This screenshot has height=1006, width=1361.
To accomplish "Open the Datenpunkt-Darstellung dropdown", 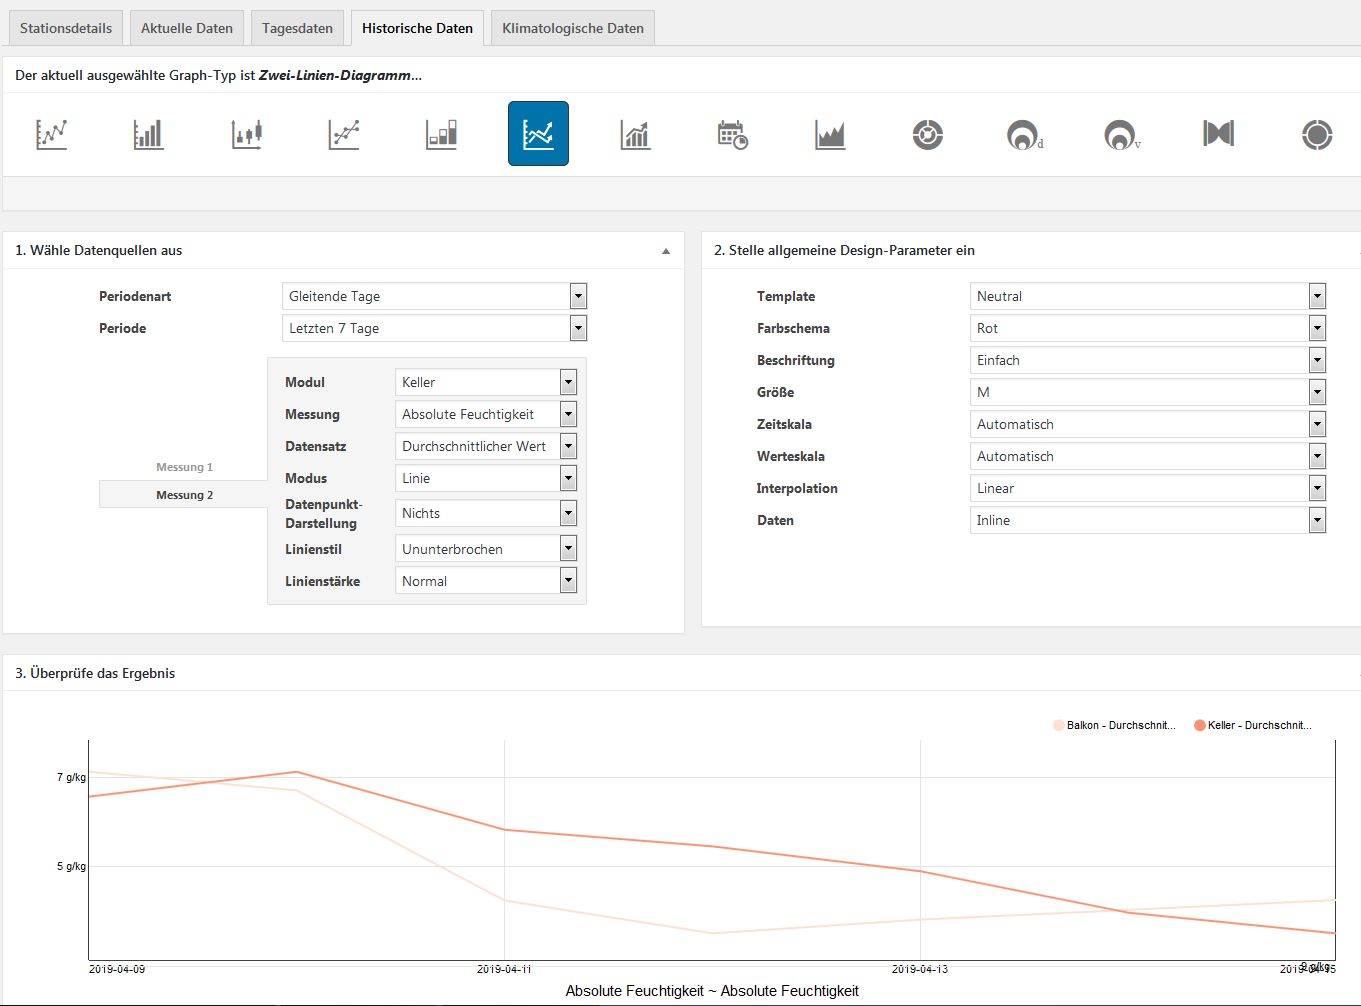I will [486, 513].
